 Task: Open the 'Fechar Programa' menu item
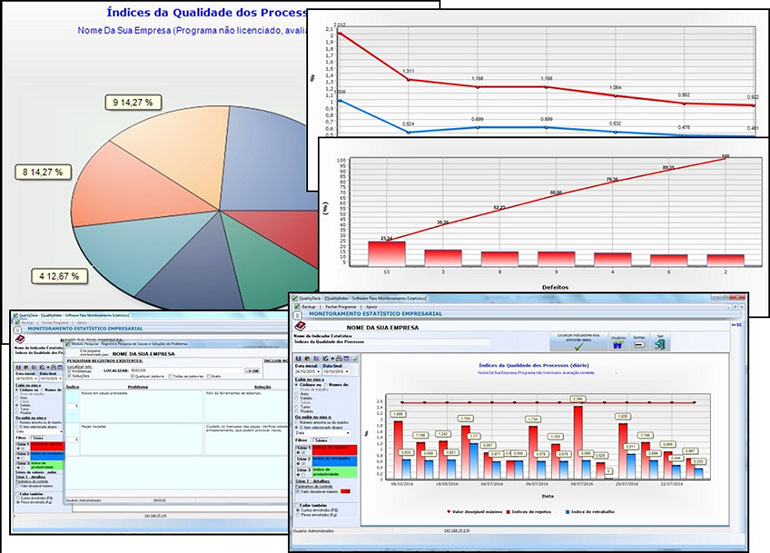[335, 304]
